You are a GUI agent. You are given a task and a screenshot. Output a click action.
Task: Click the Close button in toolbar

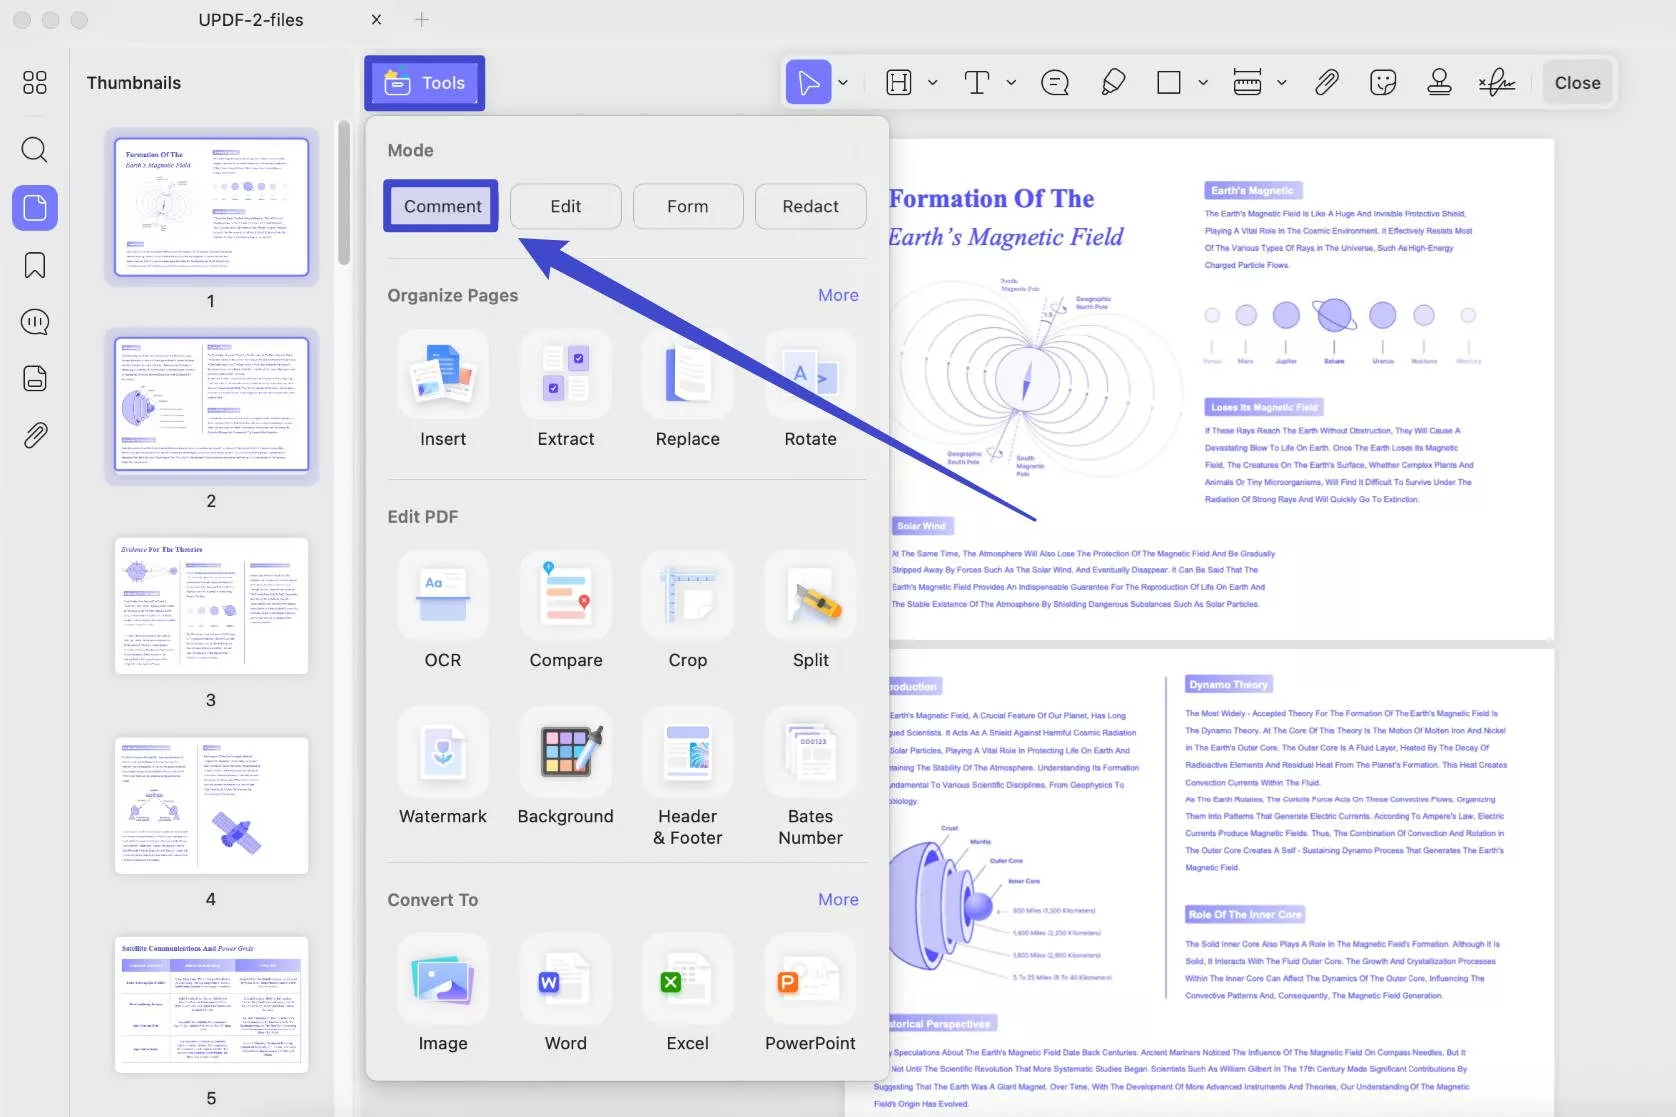[x=1578, y=83]
